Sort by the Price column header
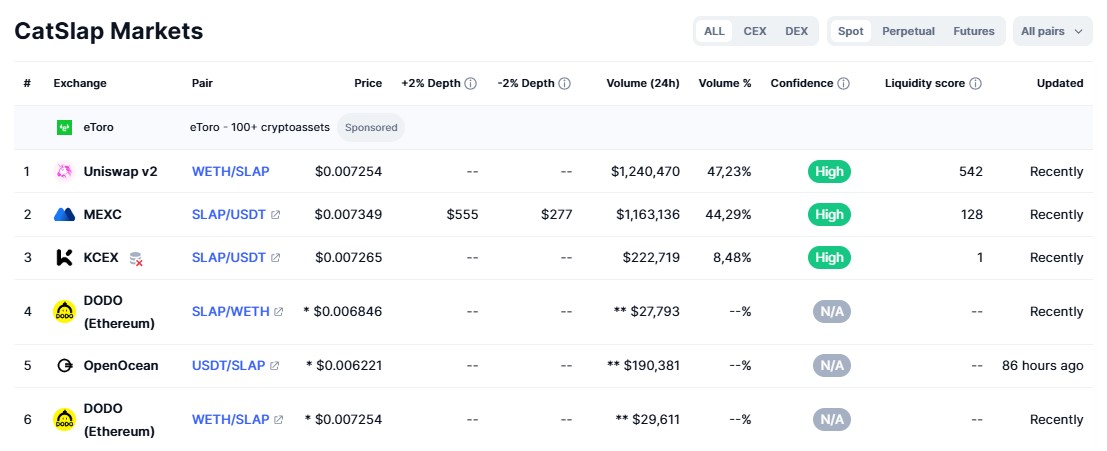Screen dimensions: 1107x451 click(368, 83)
